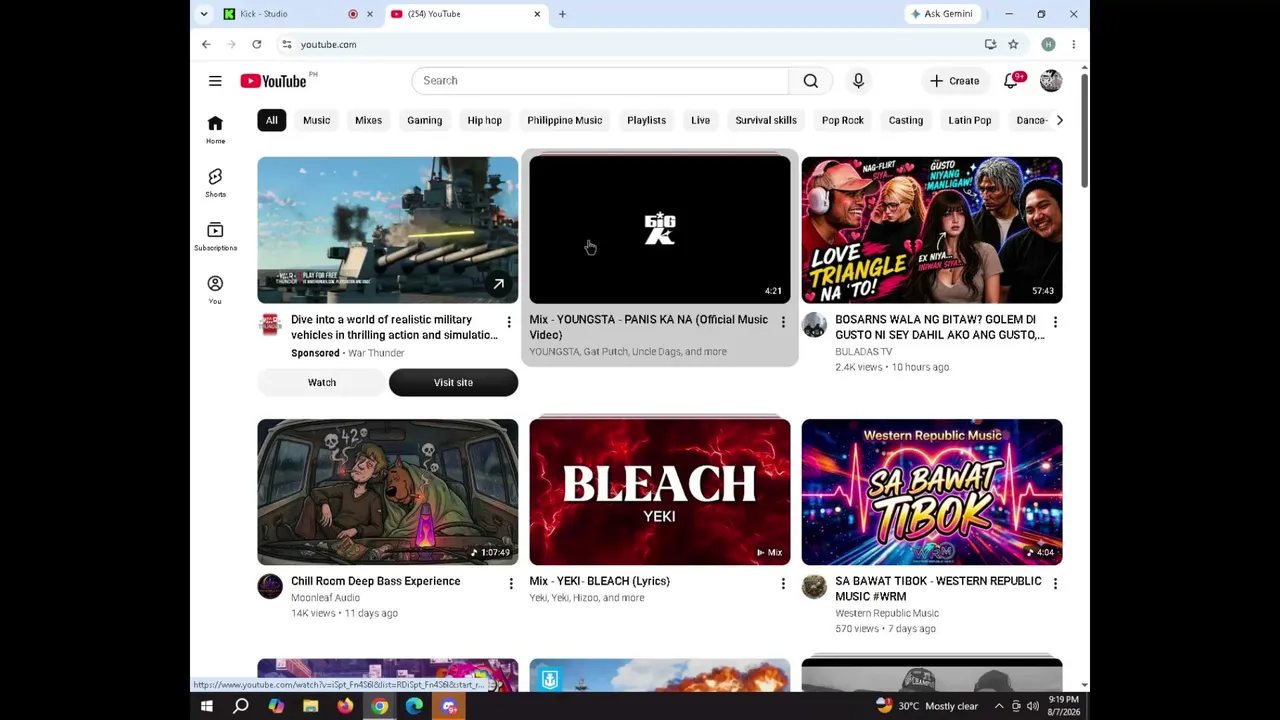
Task: Switch to the Kick - Studio browser tab
Action: coord(297,14)
